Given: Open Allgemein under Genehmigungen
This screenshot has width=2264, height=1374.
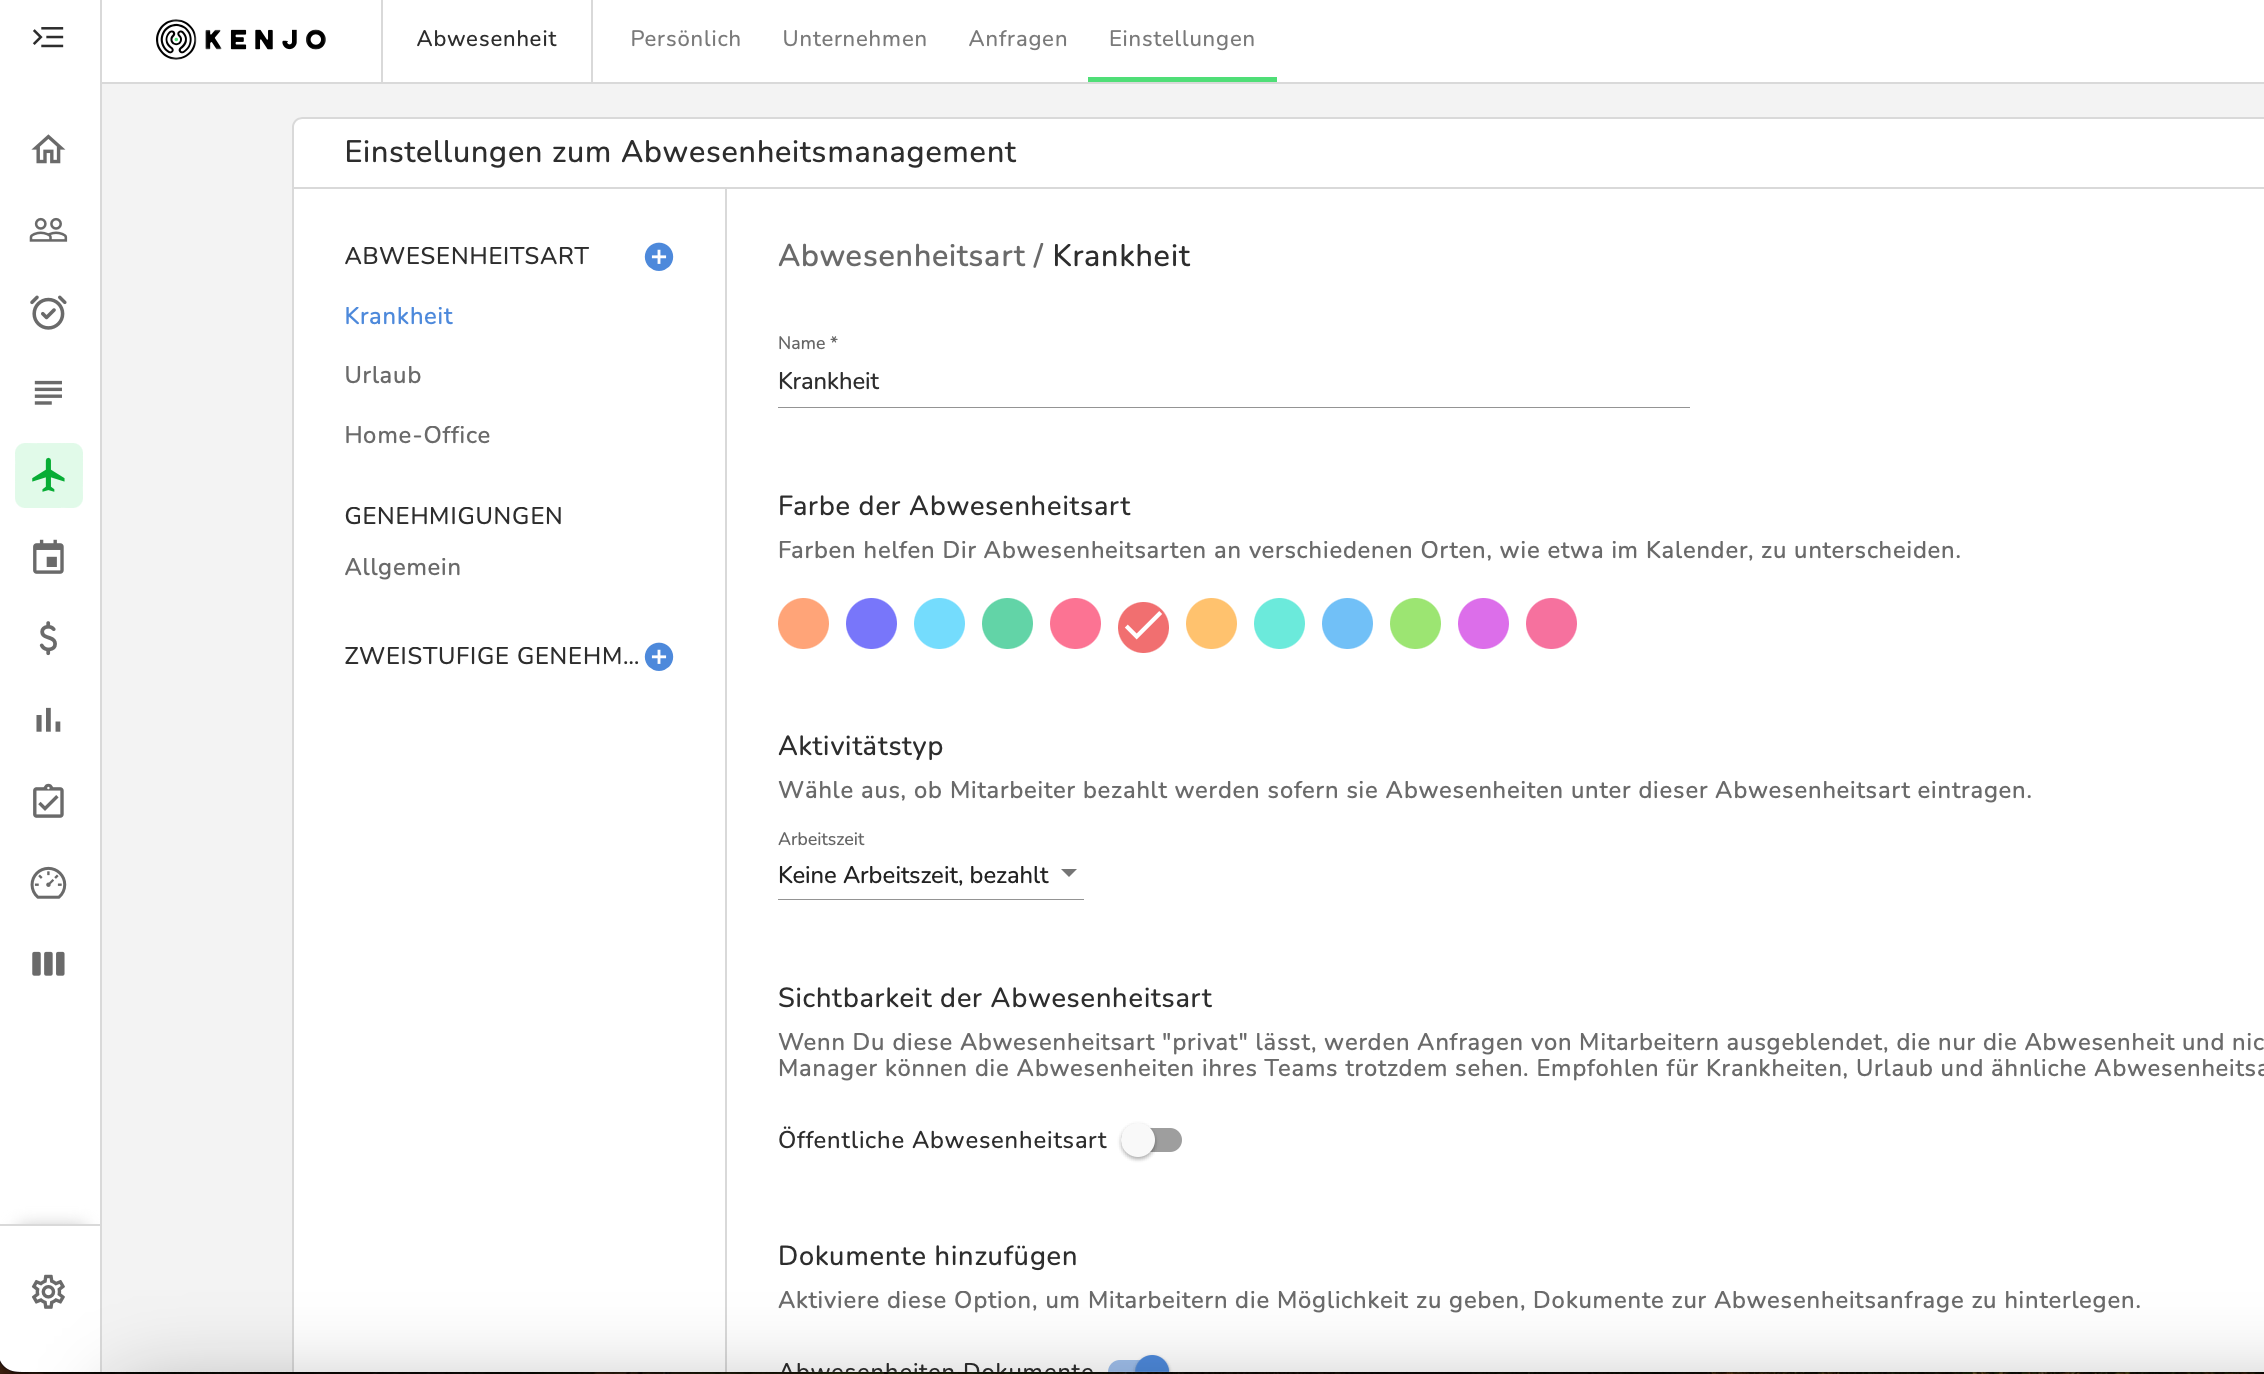Looking at the screenshot, I should (402, 567).
